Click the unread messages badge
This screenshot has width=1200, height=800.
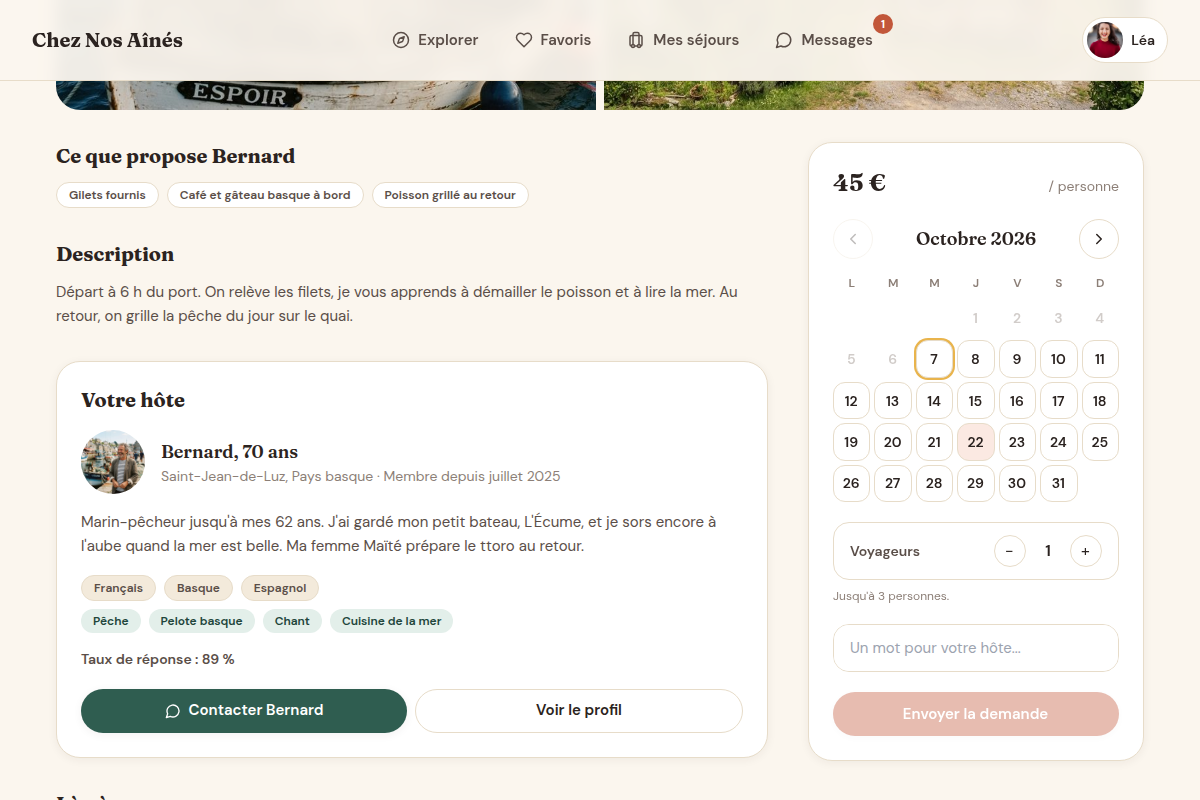tap(883, 23)
